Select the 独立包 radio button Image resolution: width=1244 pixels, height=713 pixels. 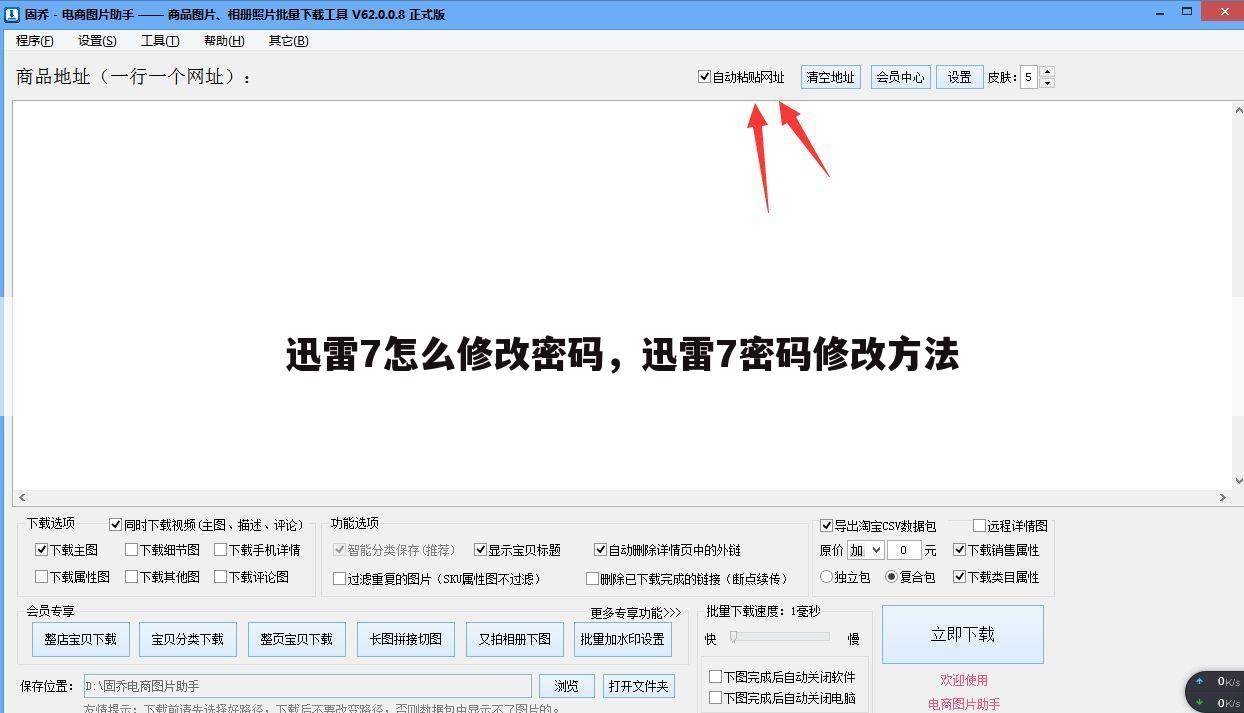pos(826,577)
